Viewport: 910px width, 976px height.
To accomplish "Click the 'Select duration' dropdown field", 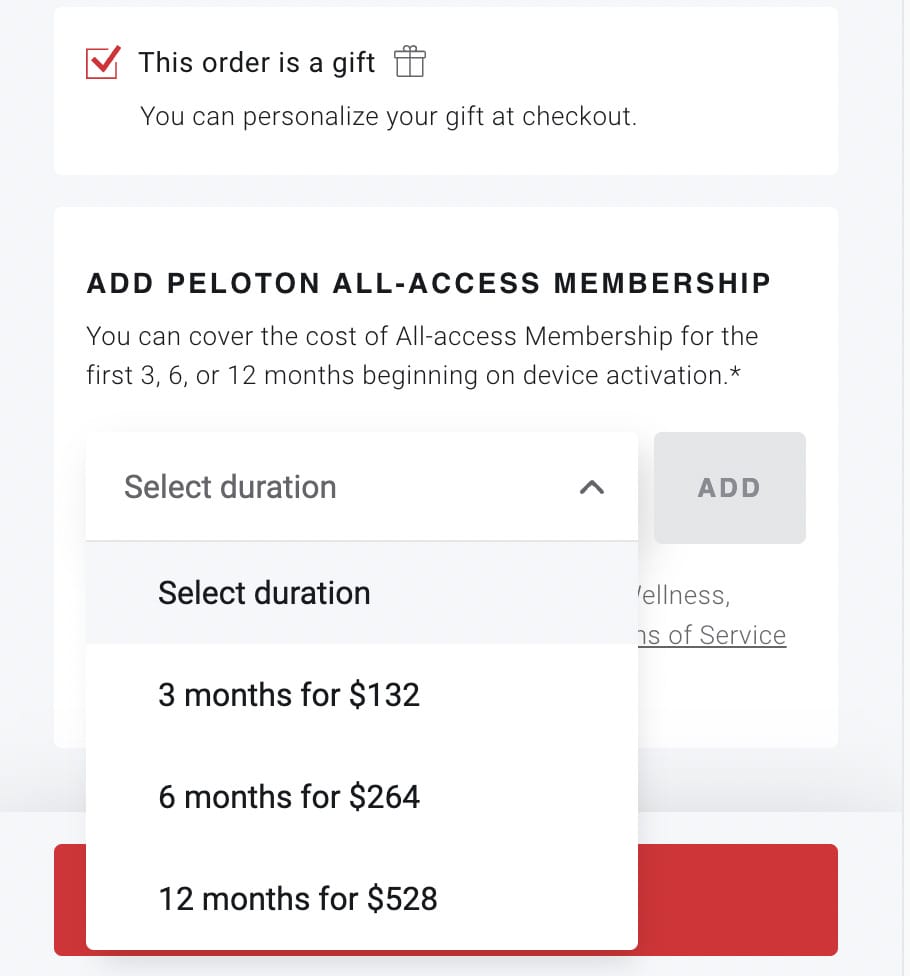I will [362, 487].
